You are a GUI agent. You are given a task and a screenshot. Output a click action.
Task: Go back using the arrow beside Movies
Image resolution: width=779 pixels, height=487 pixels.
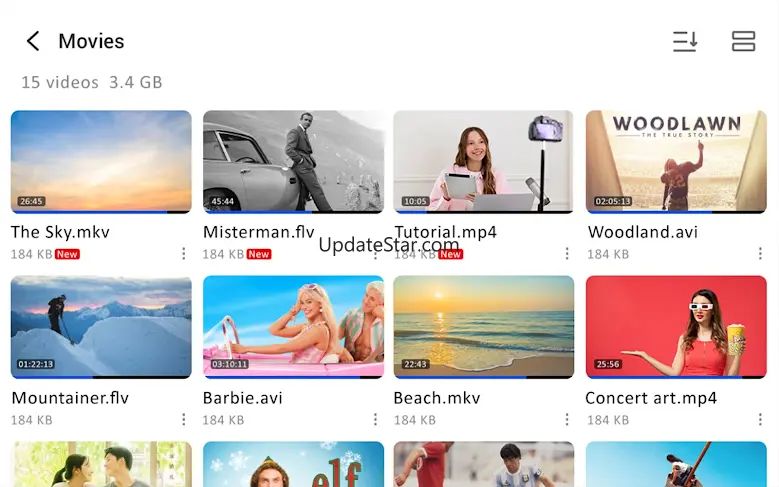[33, 41]
